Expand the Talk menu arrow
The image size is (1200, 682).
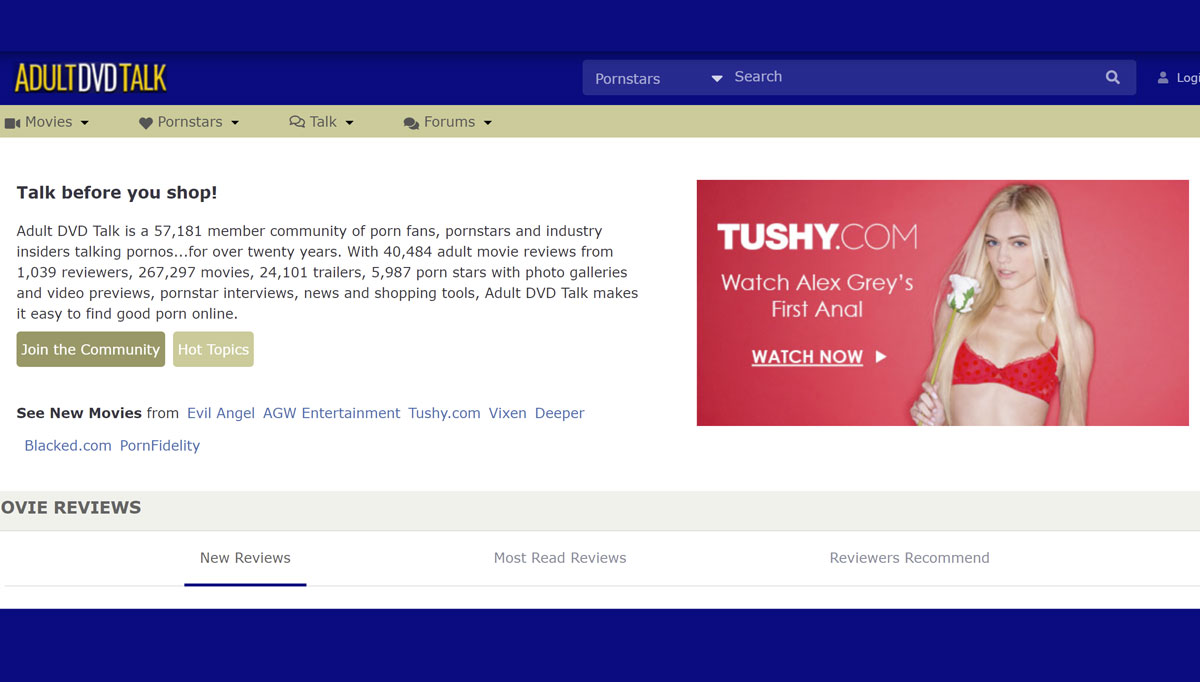pyautogui.click(x=350, y=123)
